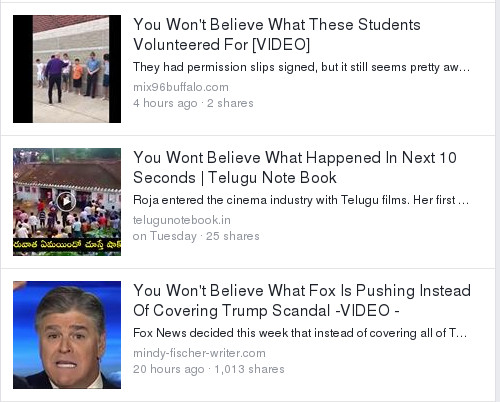This screenshot has height=402, width=500.
Task: Visit mix96buffalo.com source link
Action: [x=181, y=87]
